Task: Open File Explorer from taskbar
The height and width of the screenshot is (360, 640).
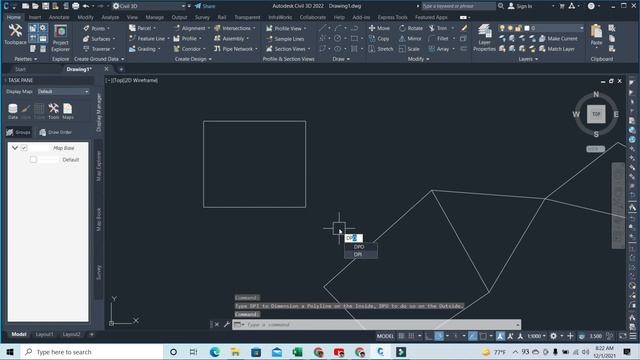Action: pyautogui.click(x=235, y=352)
